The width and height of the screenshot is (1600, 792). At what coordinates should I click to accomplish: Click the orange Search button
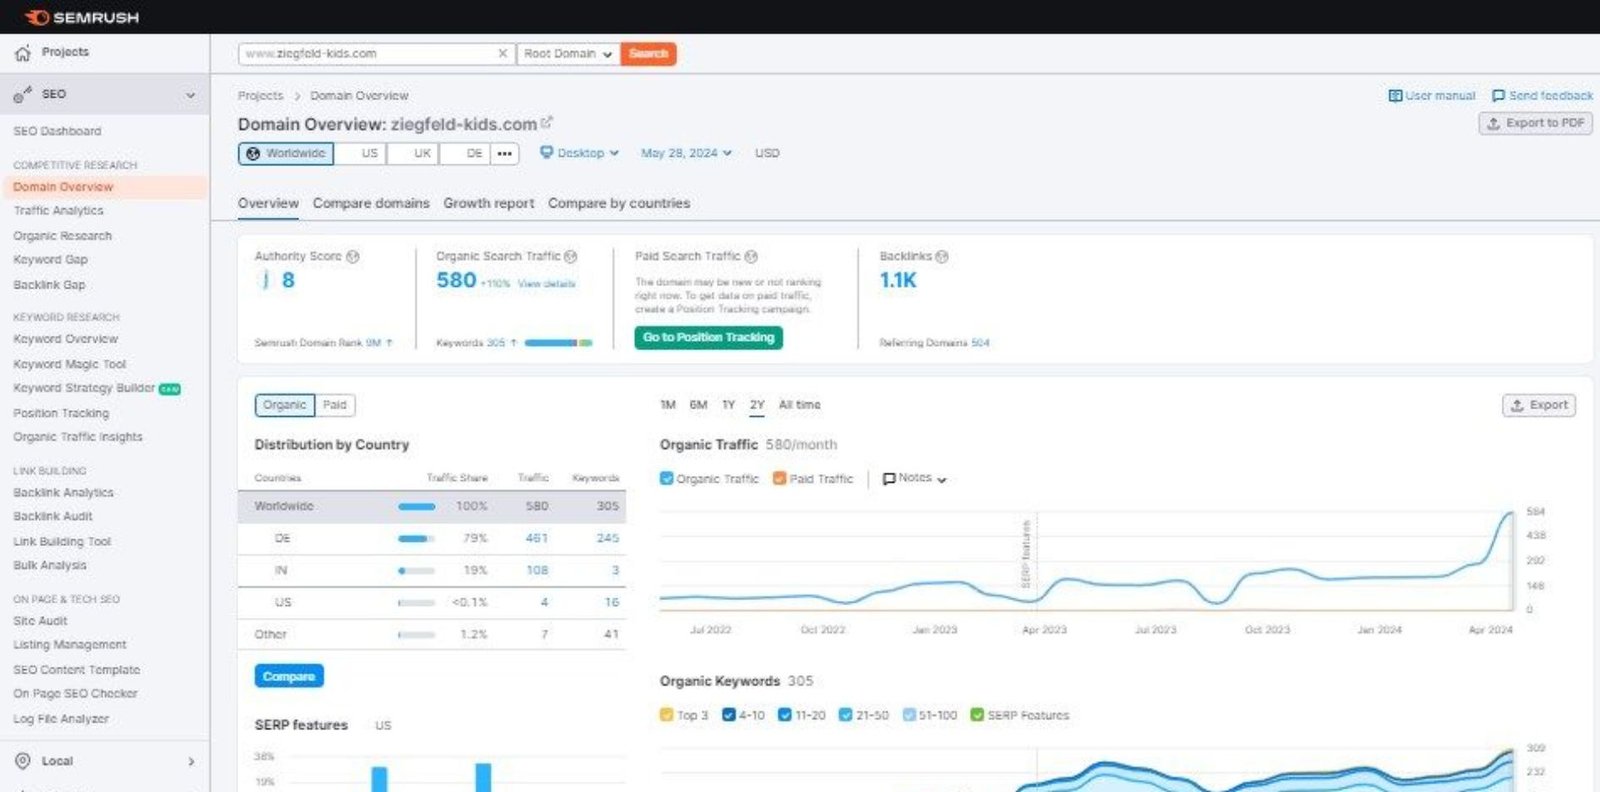(x=648, y=54)
